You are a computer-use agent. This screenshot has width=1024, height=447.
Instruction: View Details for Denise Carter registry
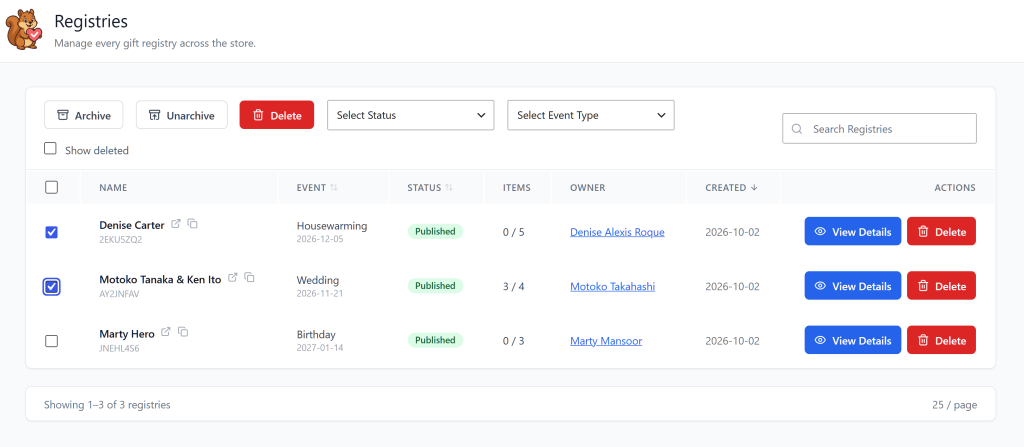tap(852, 231)
